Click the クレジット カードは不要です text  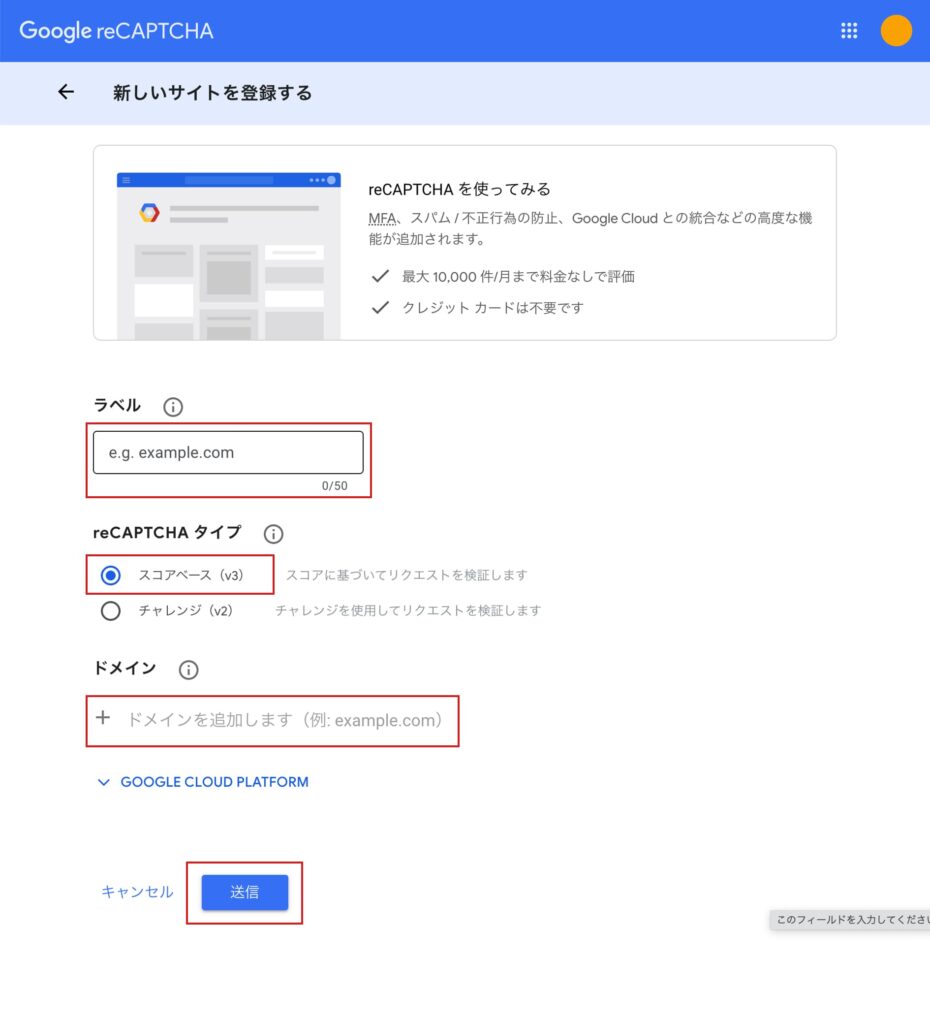pos(492,308)
